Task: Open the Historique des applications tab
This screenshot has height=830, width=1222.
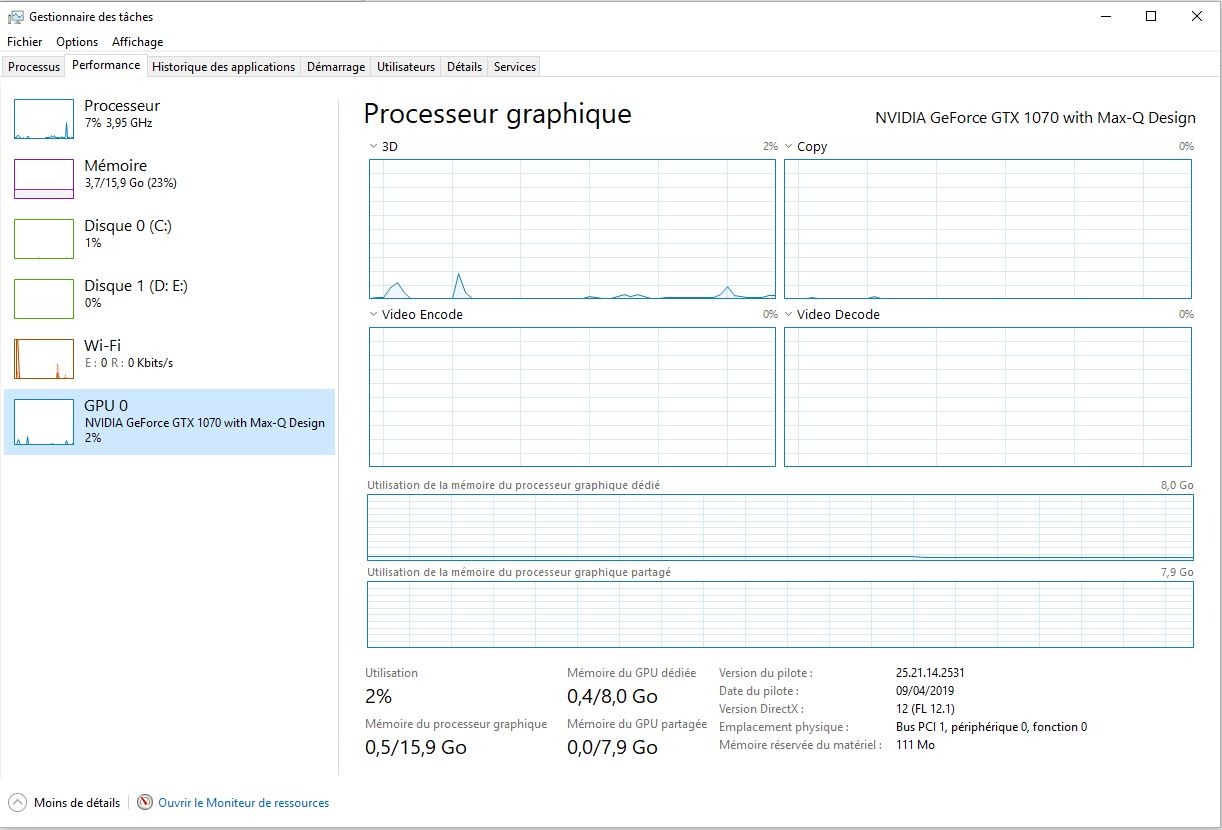Action: tap(223, 67)
